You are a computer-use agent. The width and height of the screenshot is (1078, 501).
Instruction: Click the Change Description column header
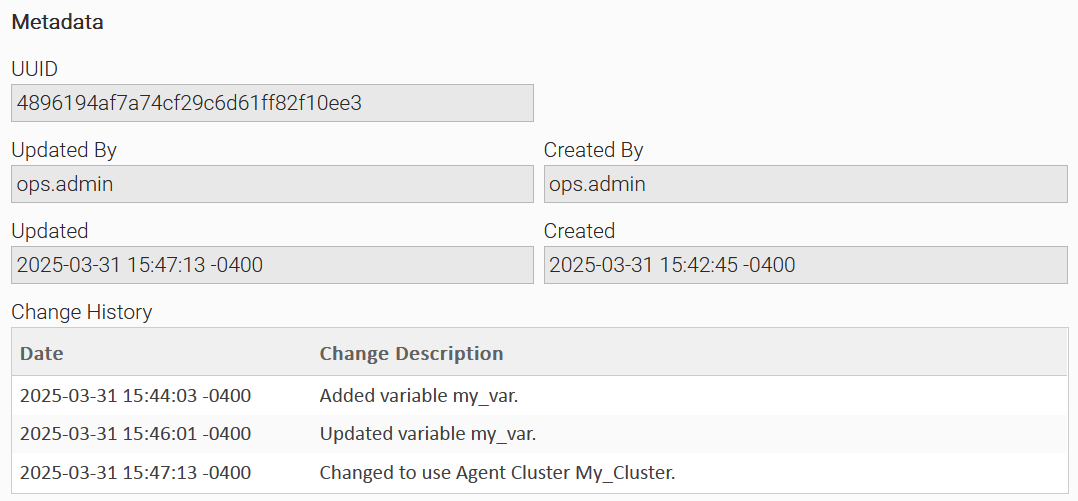tap(411, 353)
